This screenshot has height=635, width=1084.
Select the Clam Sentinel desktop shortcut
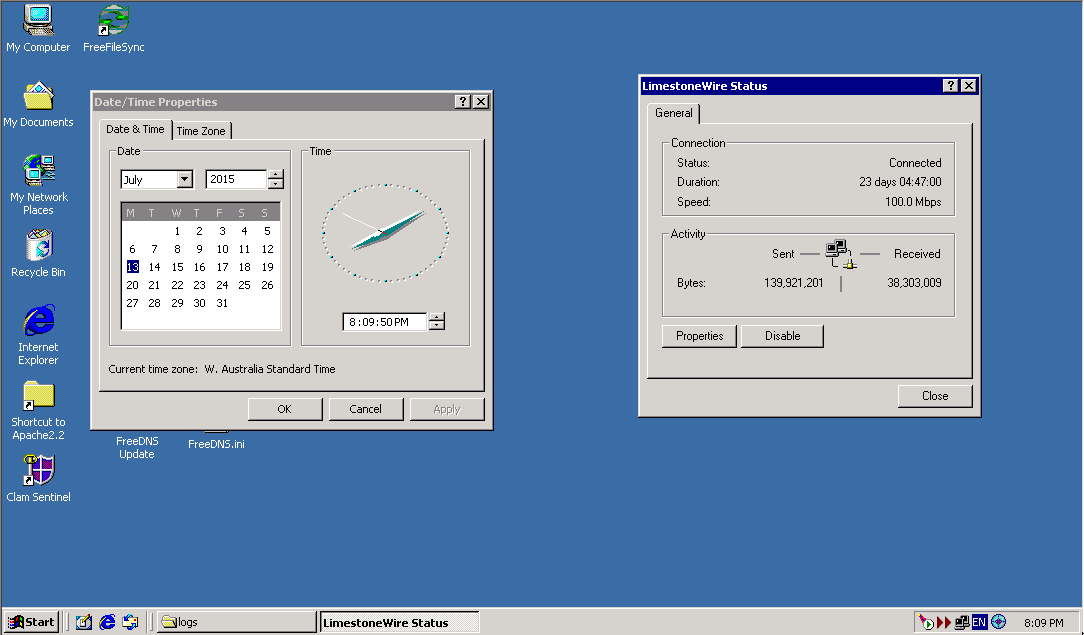[x=38, y=478]
